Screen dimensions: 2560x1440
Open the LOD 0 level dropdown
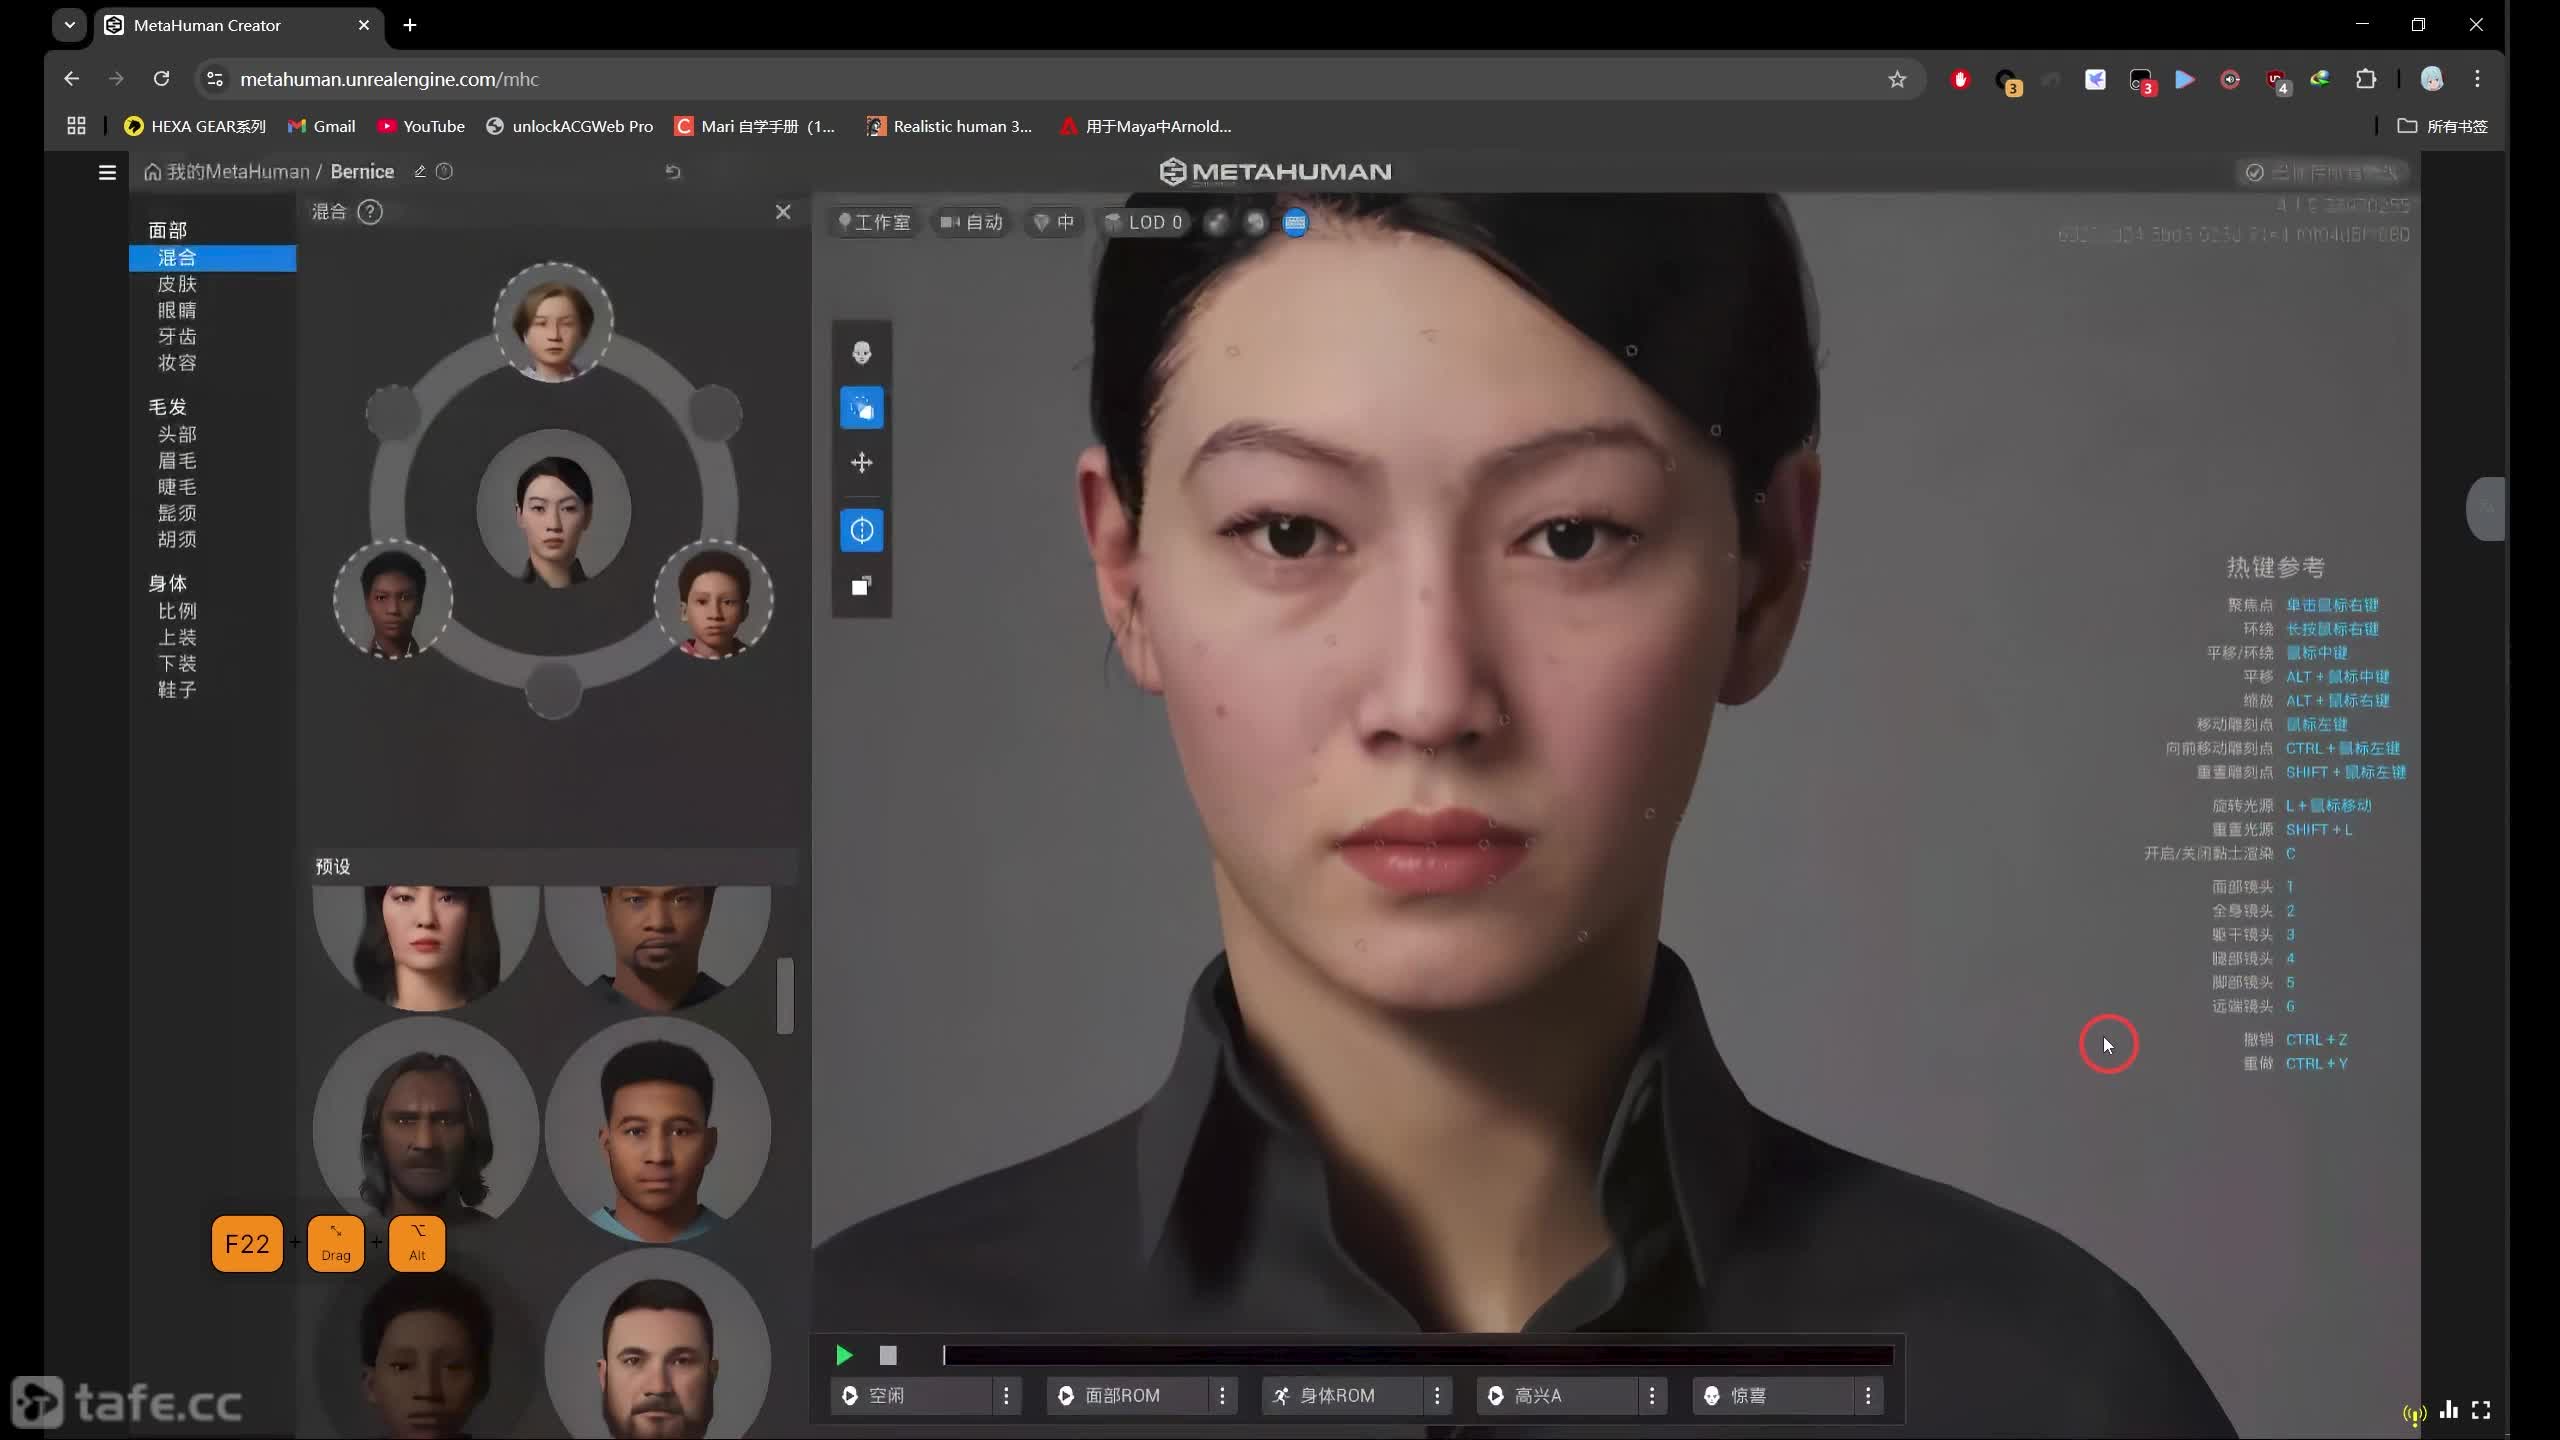pyautogui.click(x=1143, y=223)
